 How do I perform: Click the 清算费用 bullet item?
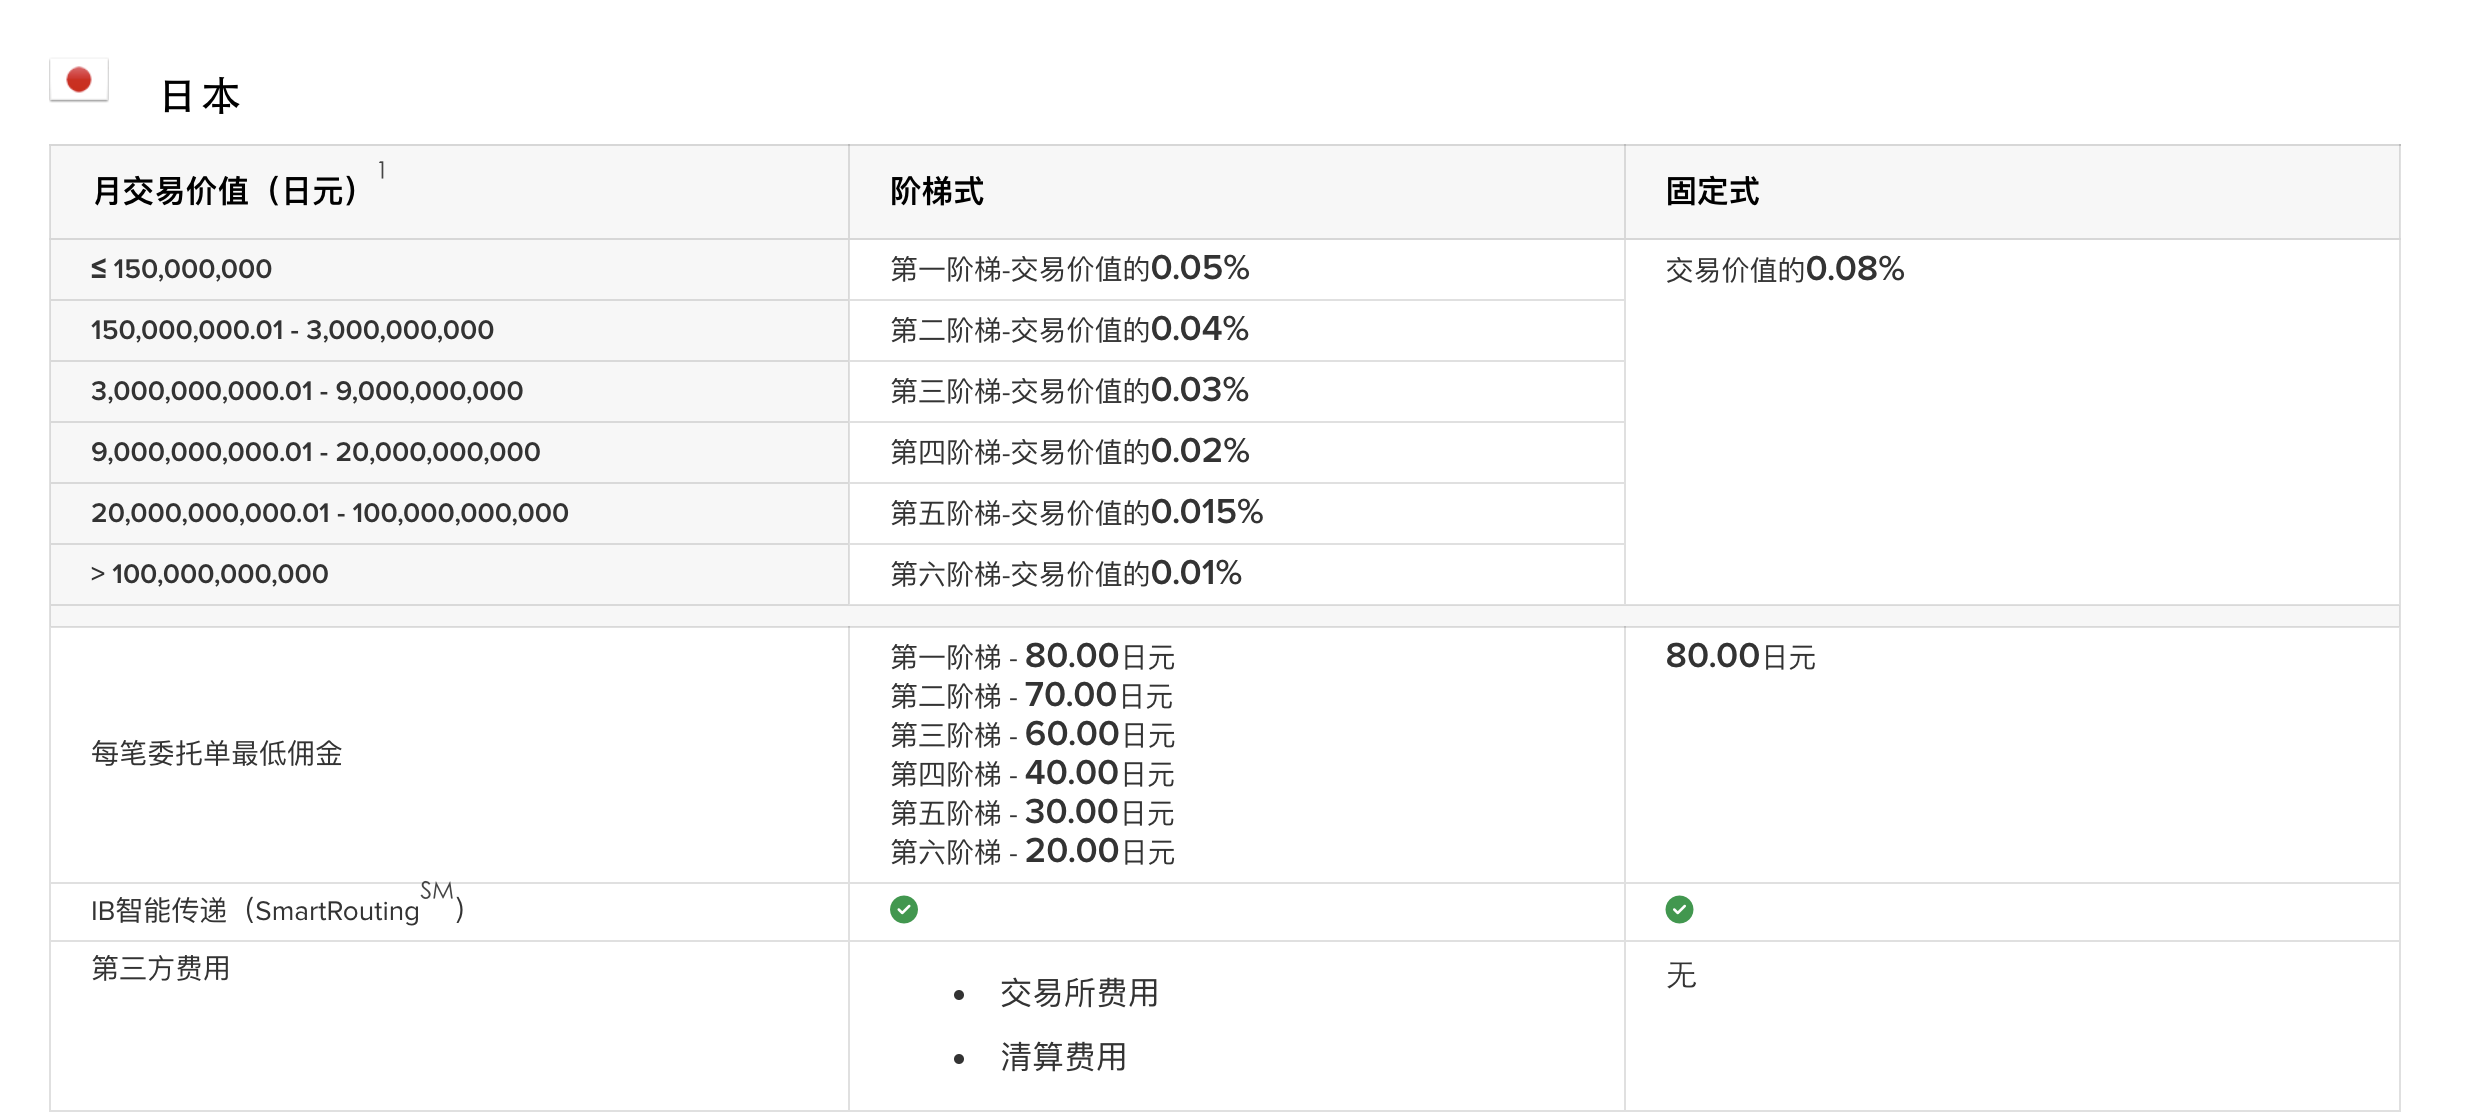pos(1063,1057)
